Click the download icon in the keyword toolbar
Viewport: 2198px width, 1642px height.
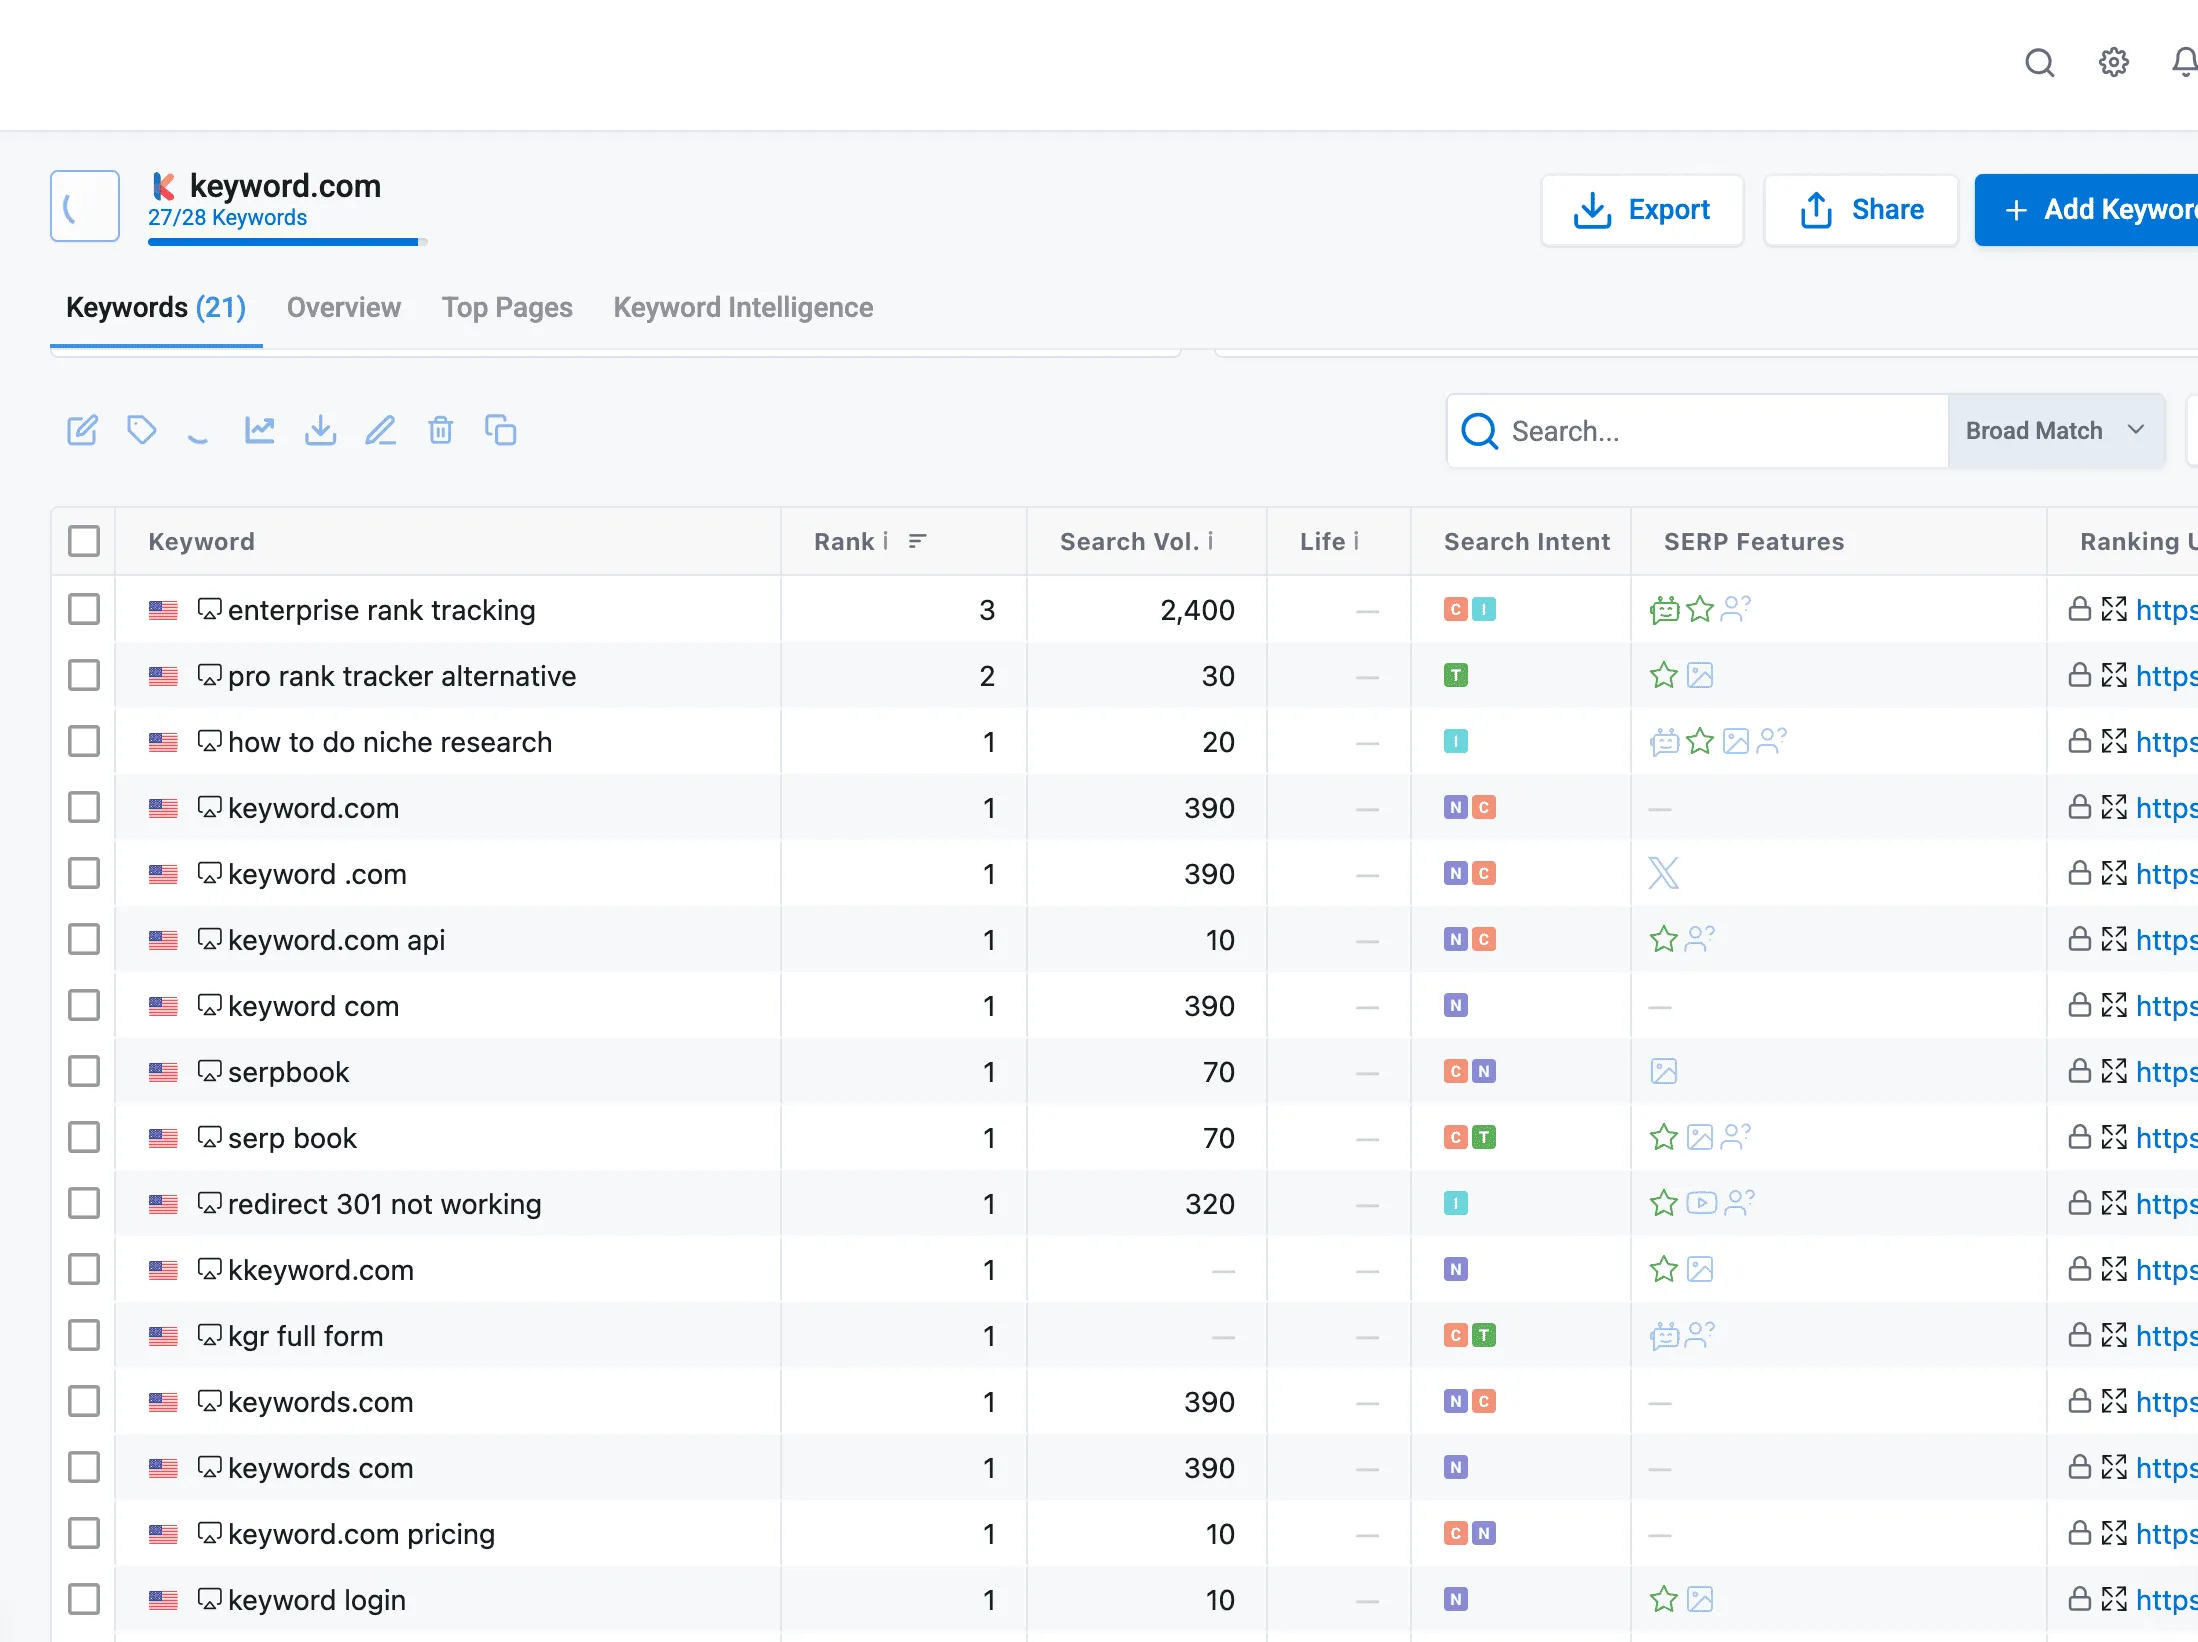pyautogui.click(x=320, y=430)
